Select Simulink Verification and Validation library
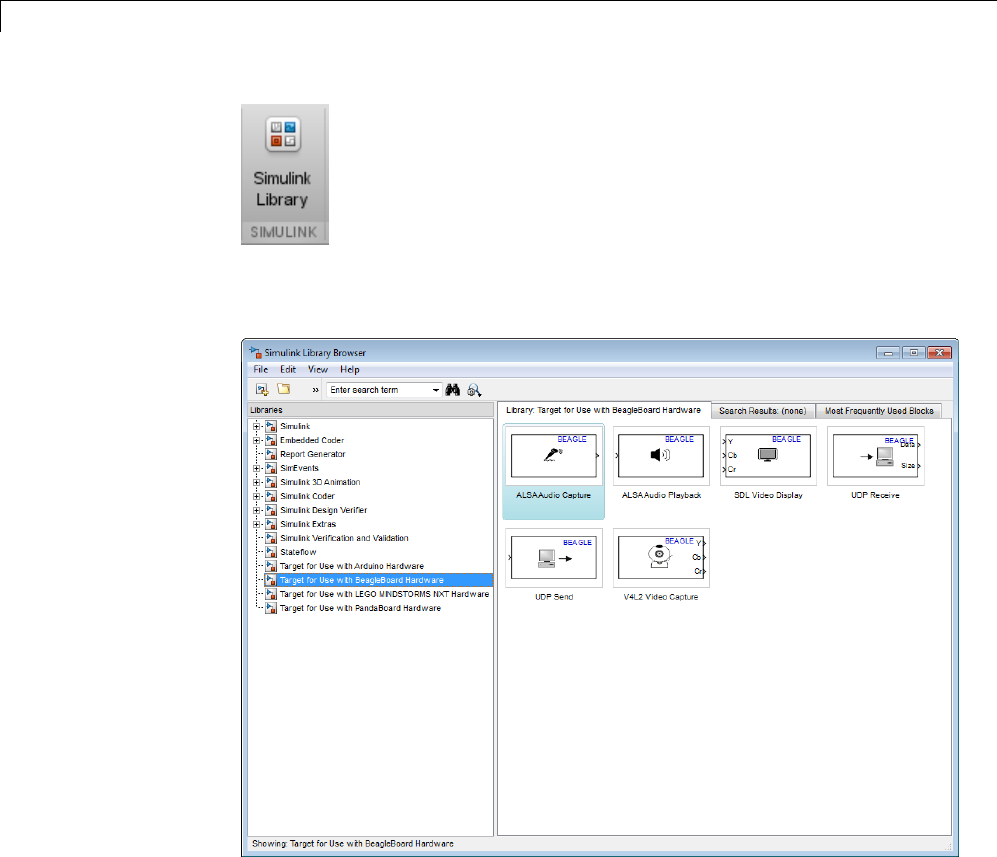 point(344,538)
